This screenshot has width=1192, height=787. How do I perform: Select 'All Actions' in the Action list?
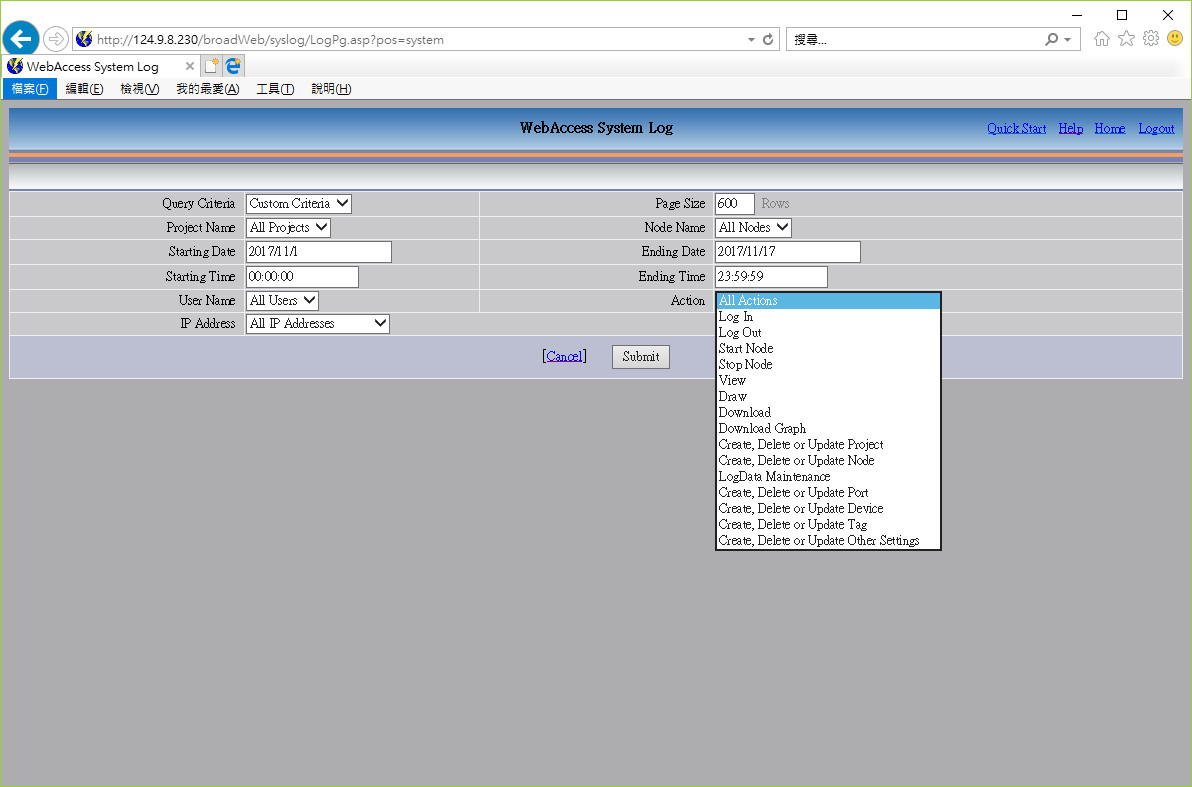828,301
